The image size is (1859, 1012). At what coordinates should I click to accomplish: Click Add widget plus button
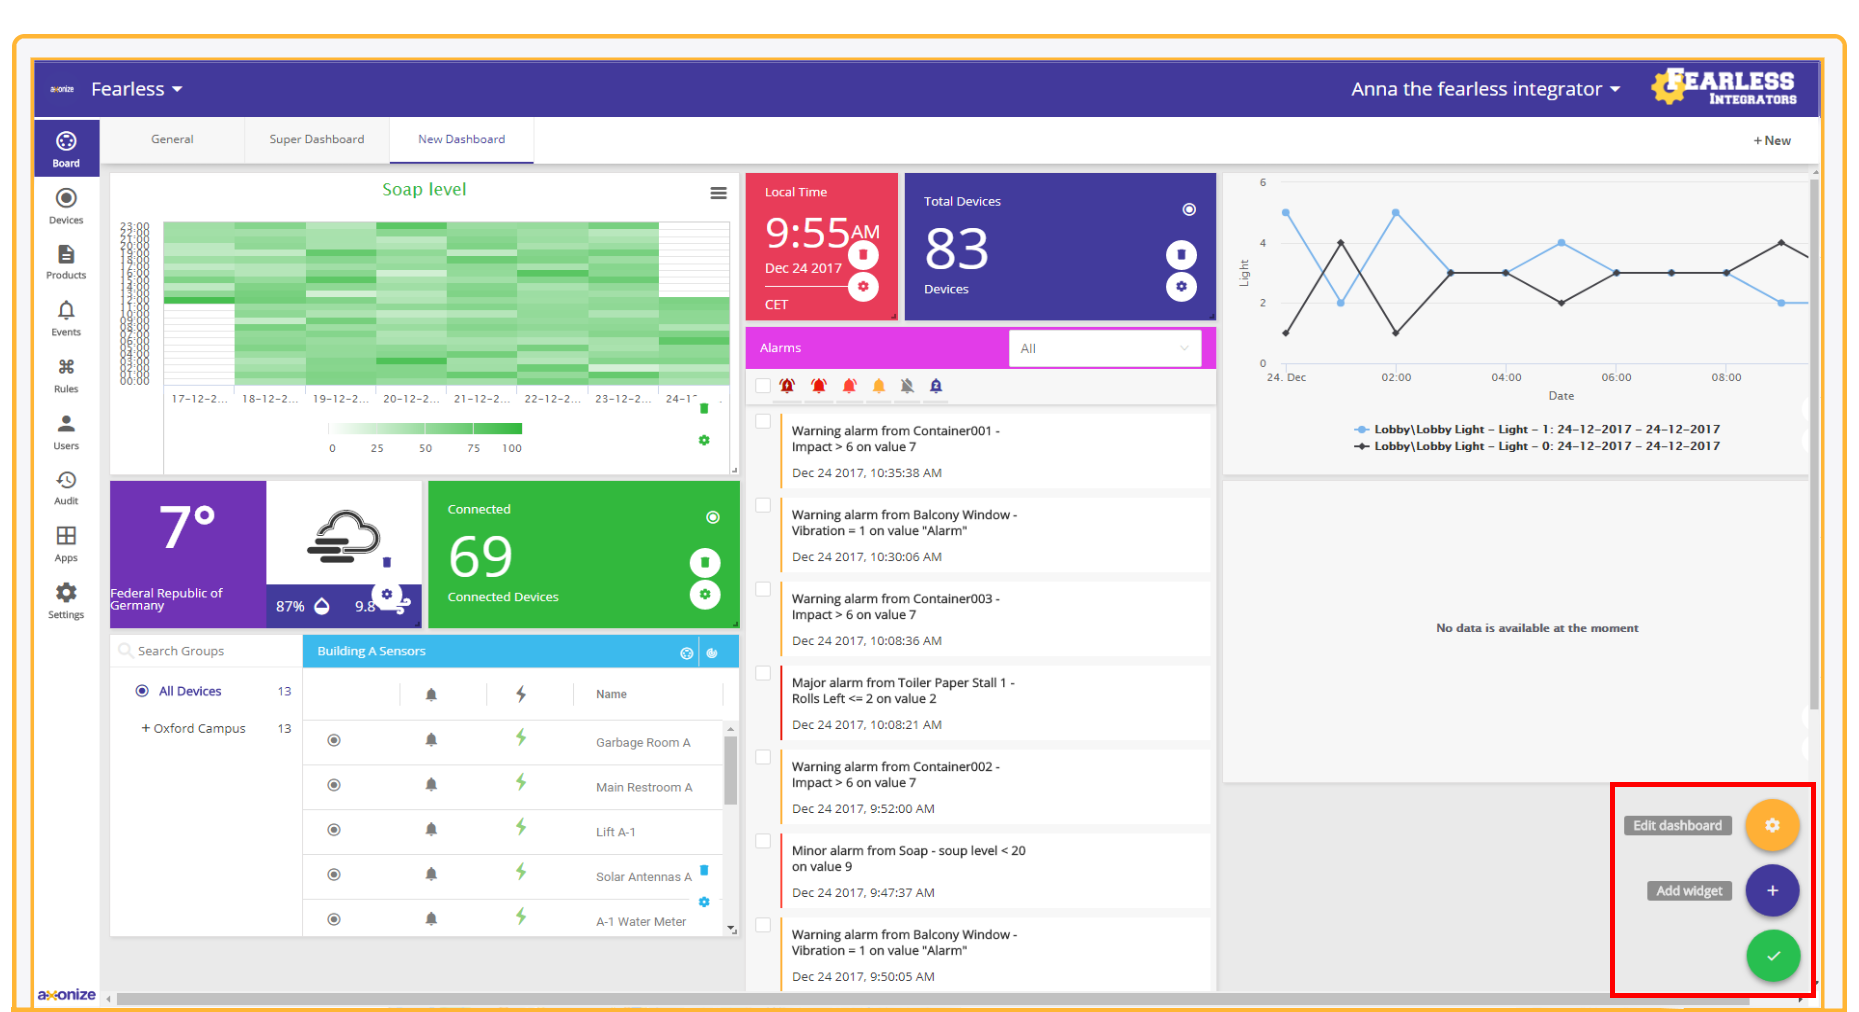point(1772,891)
